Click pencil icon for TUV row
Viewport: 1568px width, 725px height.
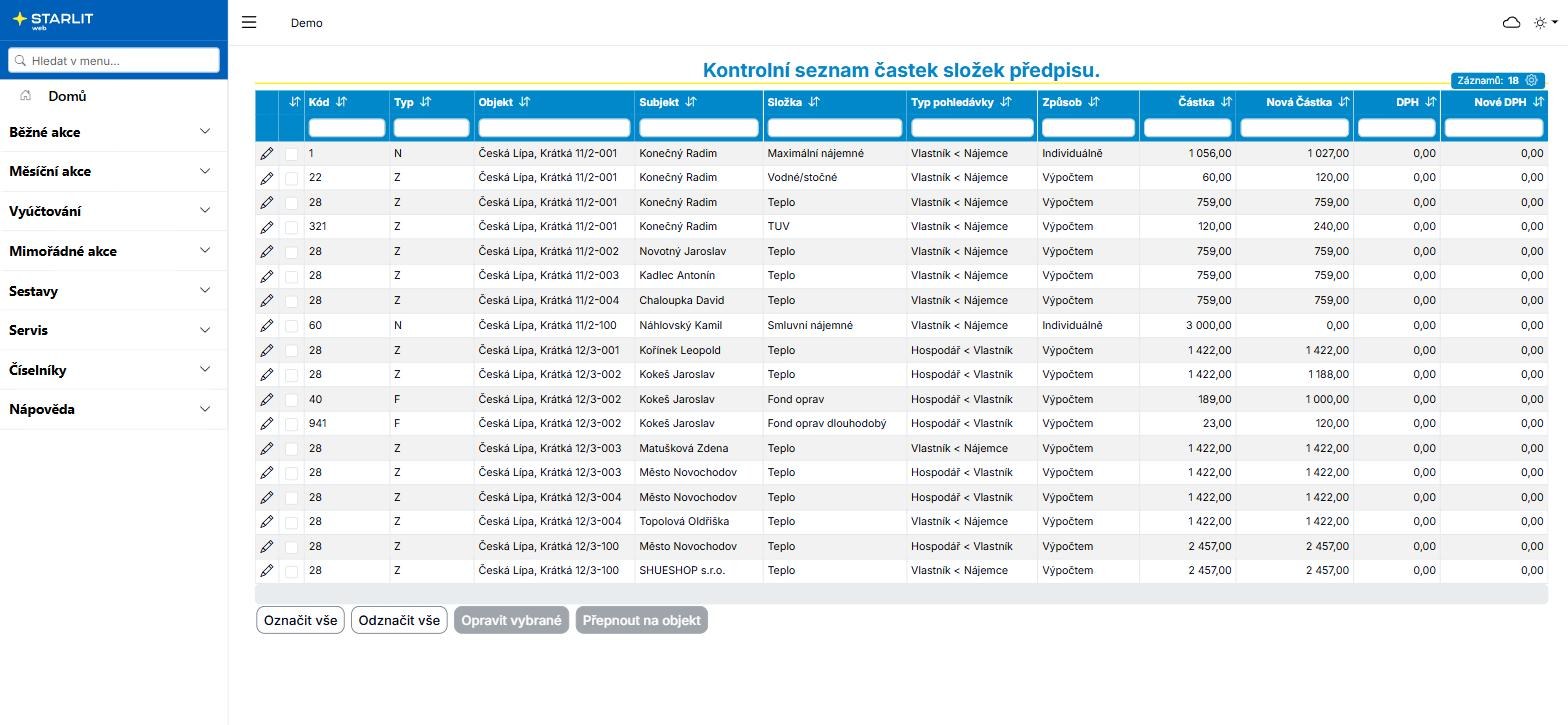click(266, 227)
